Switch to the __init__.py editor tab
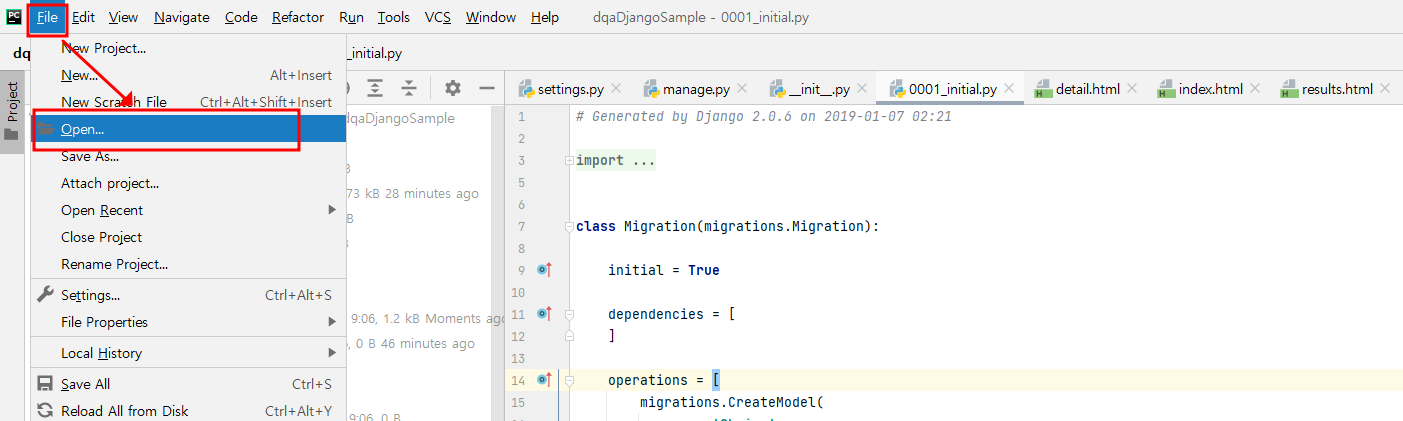Image resolution: width=1403 pixels, height=421 pixels. (817, 89)
